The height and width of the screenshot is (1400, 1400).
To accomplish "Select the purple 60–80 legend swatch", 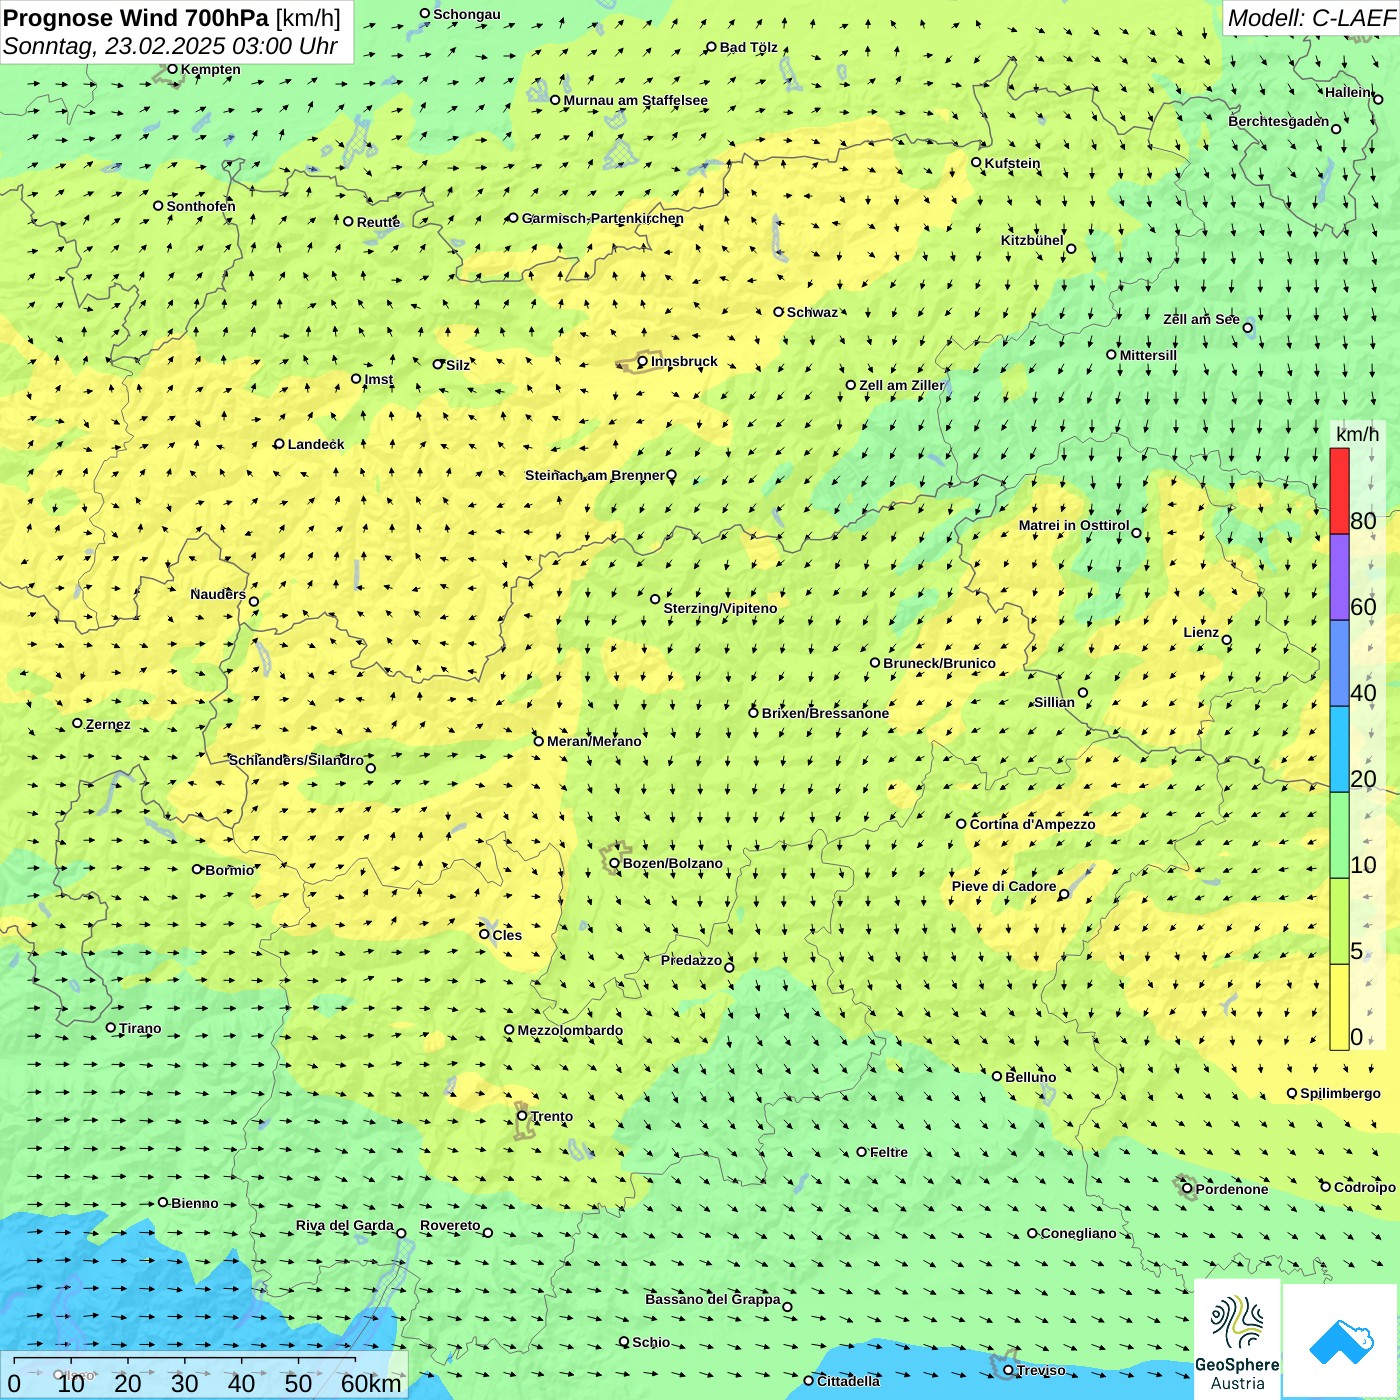I will pos(1339,578).
